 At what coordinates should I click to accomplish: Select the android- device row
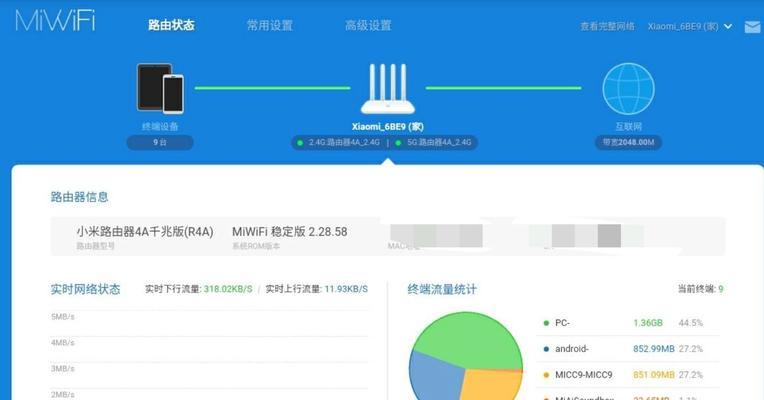coord(629,349)
